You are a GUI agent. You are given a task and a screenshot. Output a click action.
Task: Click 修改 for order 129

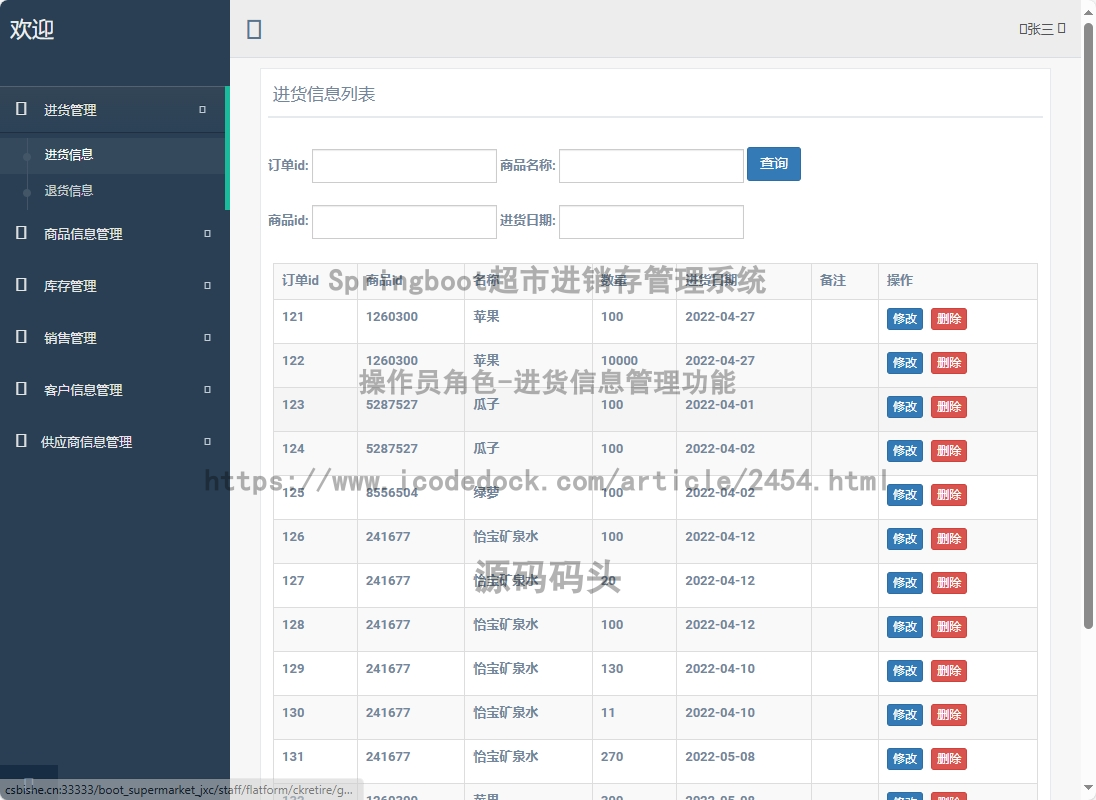(905, 671)
